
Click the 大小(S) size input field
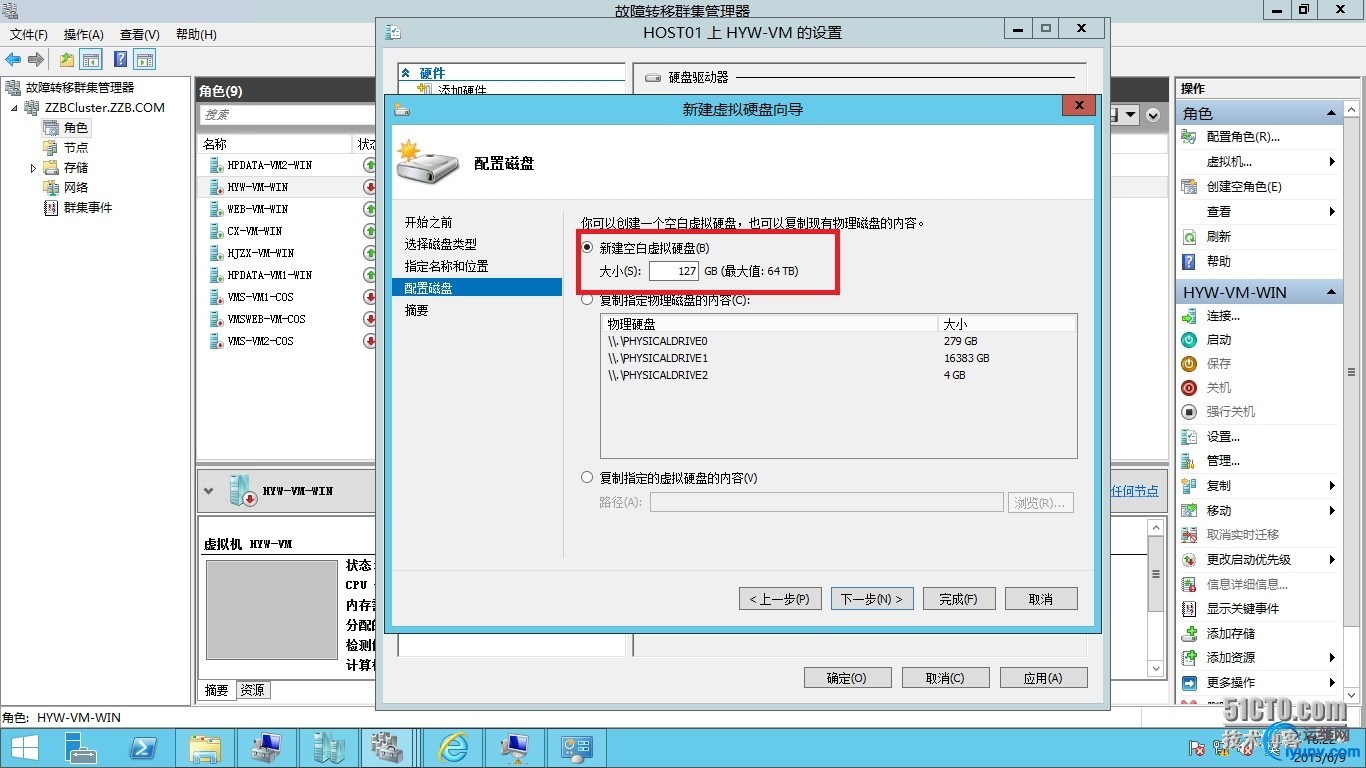tap(674, 271)
